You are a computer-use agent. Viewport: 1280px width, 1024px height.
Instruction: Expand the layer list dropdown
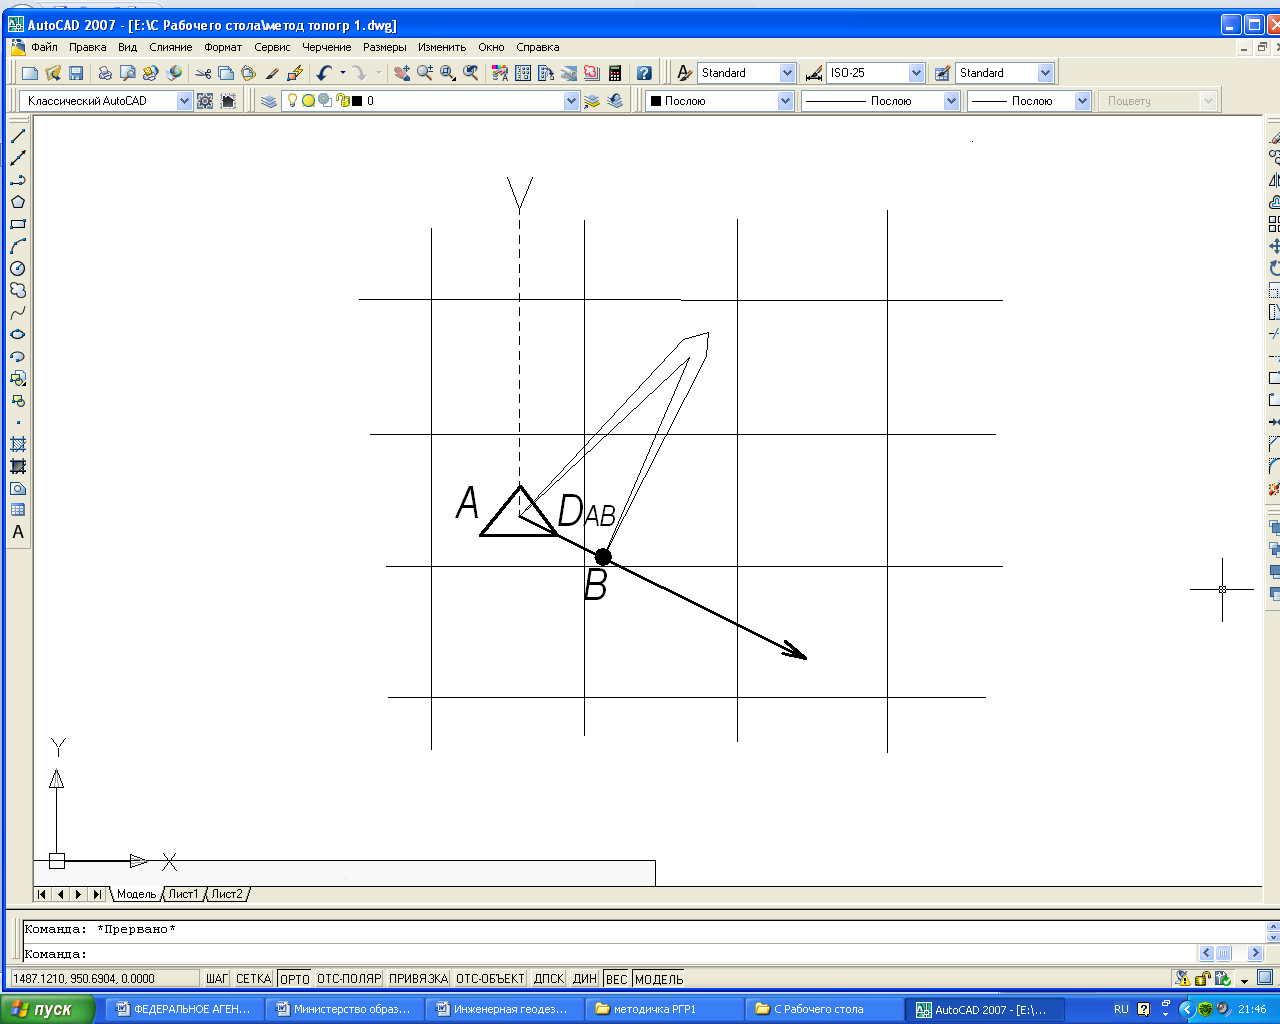pyautogui.click(x=571, y=101)
